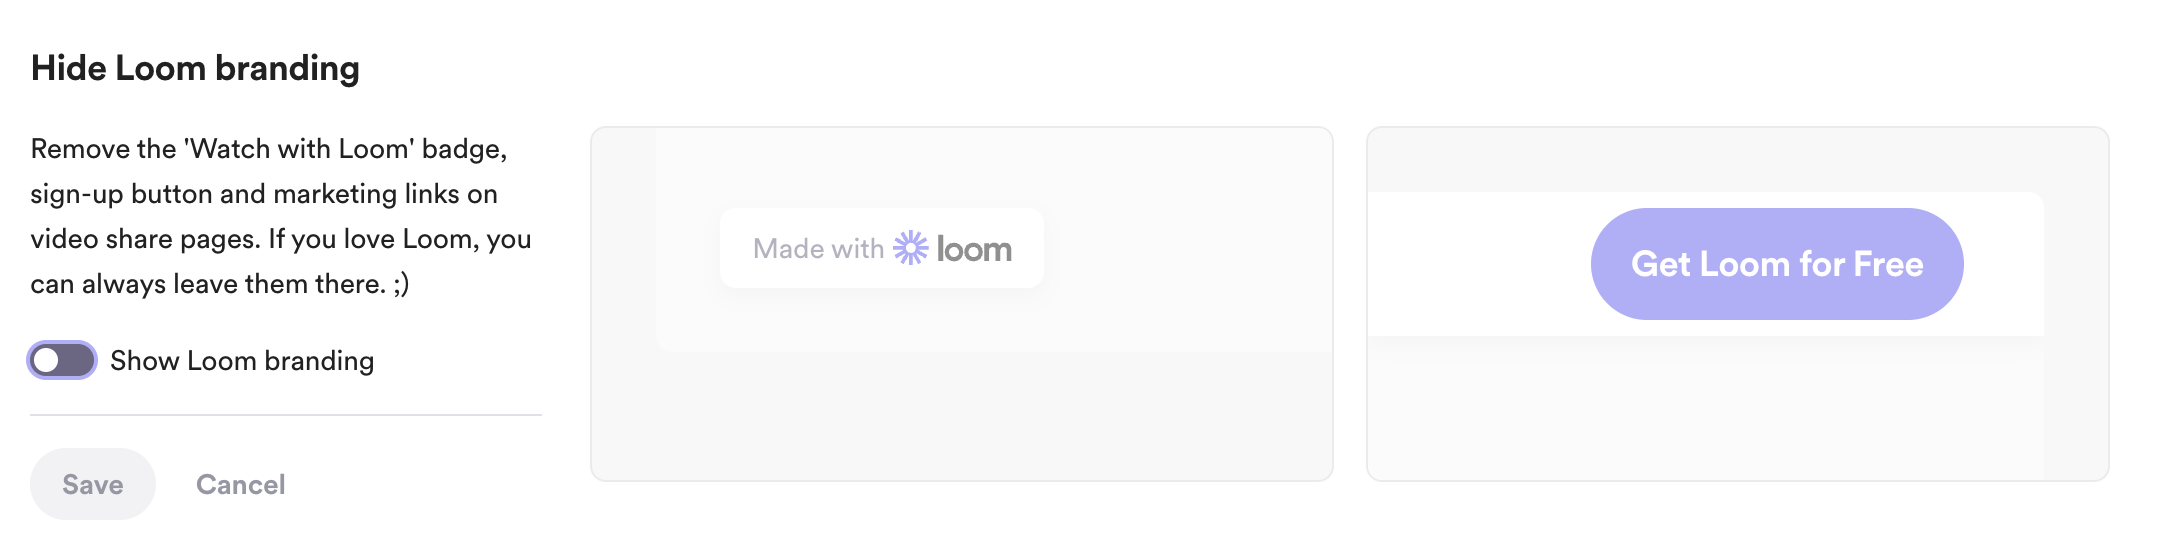Click the 'Made with' badge text
The image size is (2162, 556).
coord(818,249)
